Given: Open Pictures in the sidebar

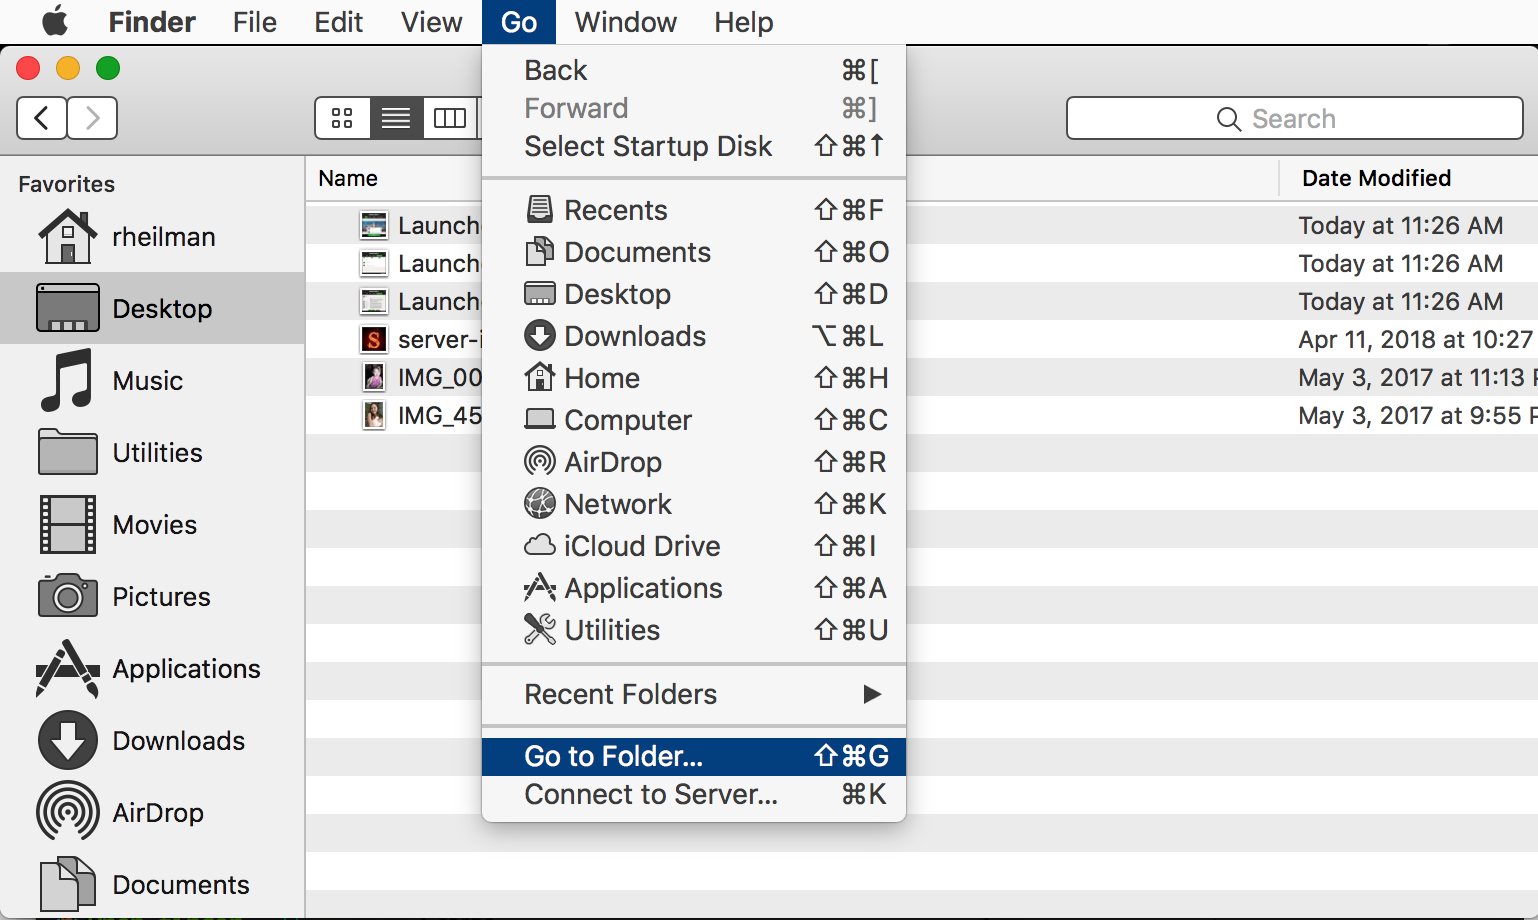Looking at the screenshot, I should pyautogui.click(x=152, y=596).
